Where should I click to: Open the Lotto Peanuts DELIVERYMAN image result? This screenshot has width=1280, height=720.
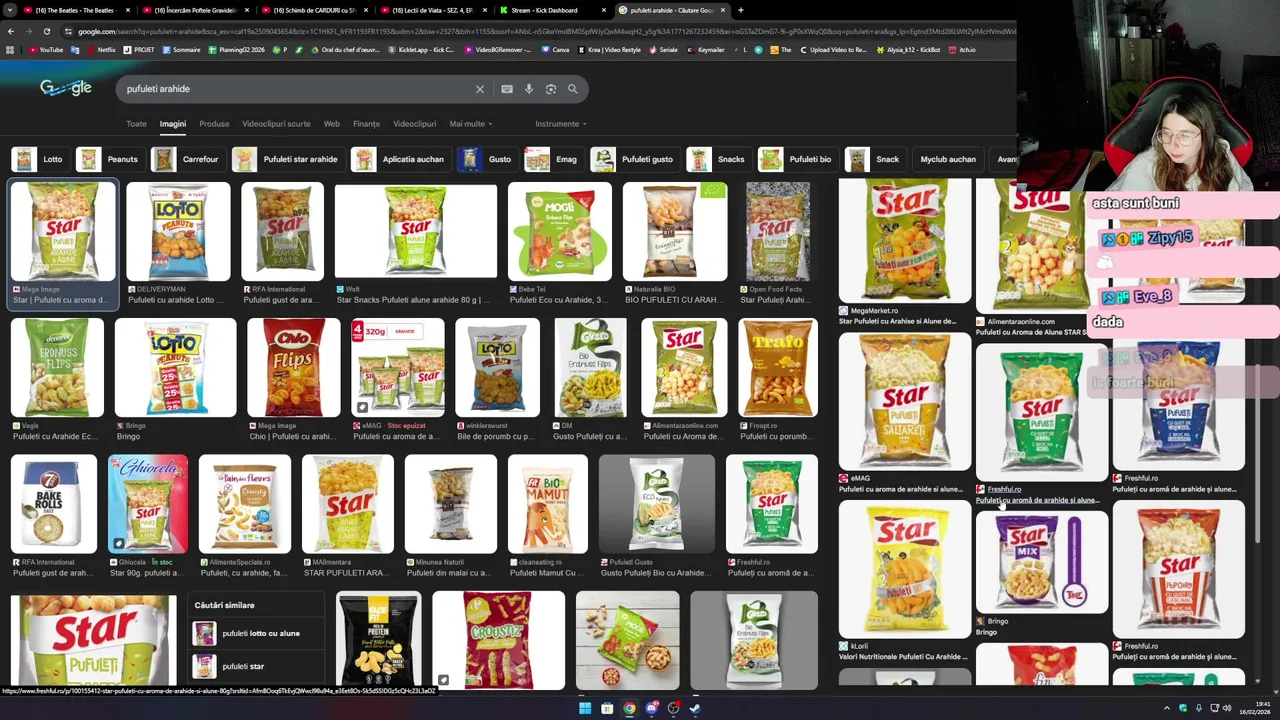[x=177, y=232]
